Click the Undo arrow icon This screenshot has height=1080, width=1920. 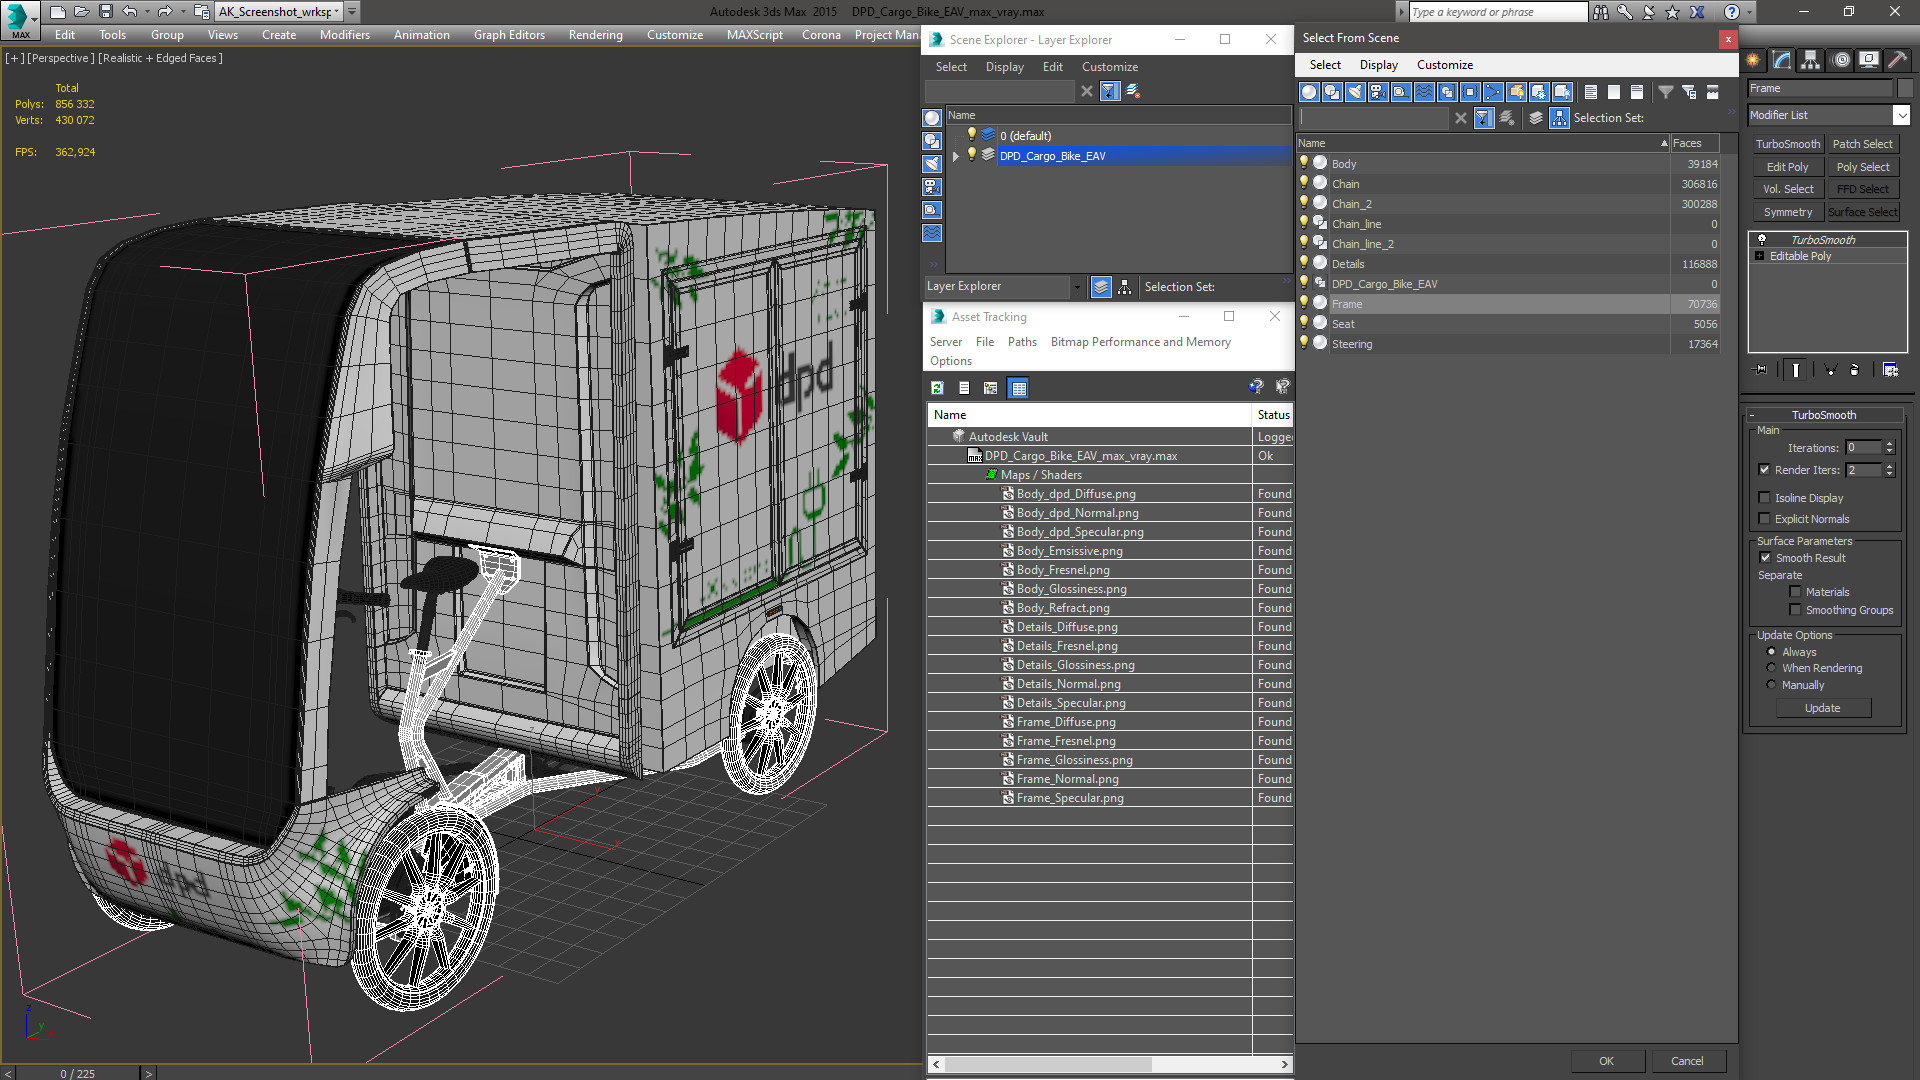(x=130, y=12)
